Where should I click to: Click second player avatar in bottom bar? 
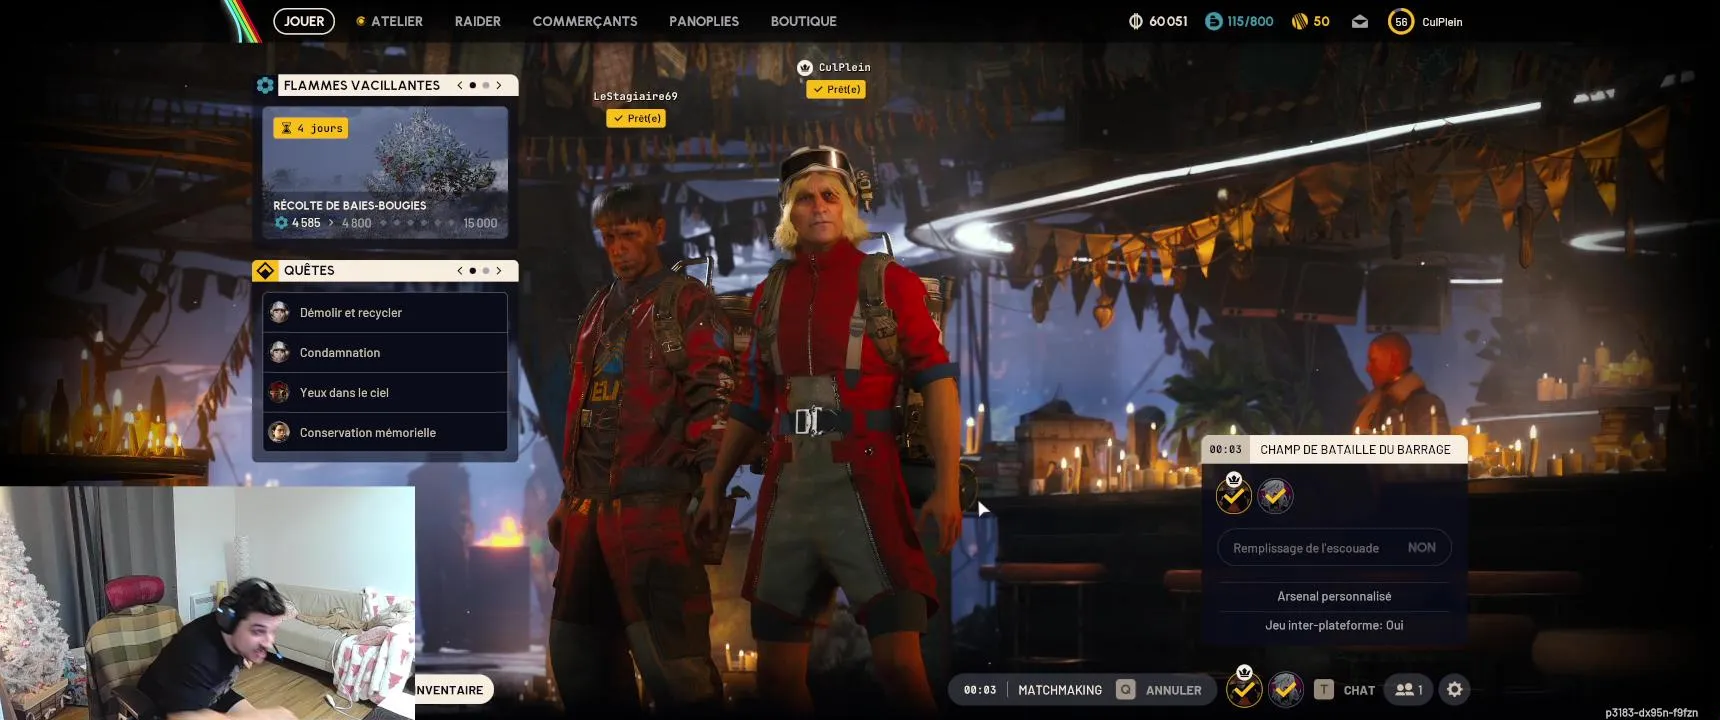click(x=1286, y=689)
